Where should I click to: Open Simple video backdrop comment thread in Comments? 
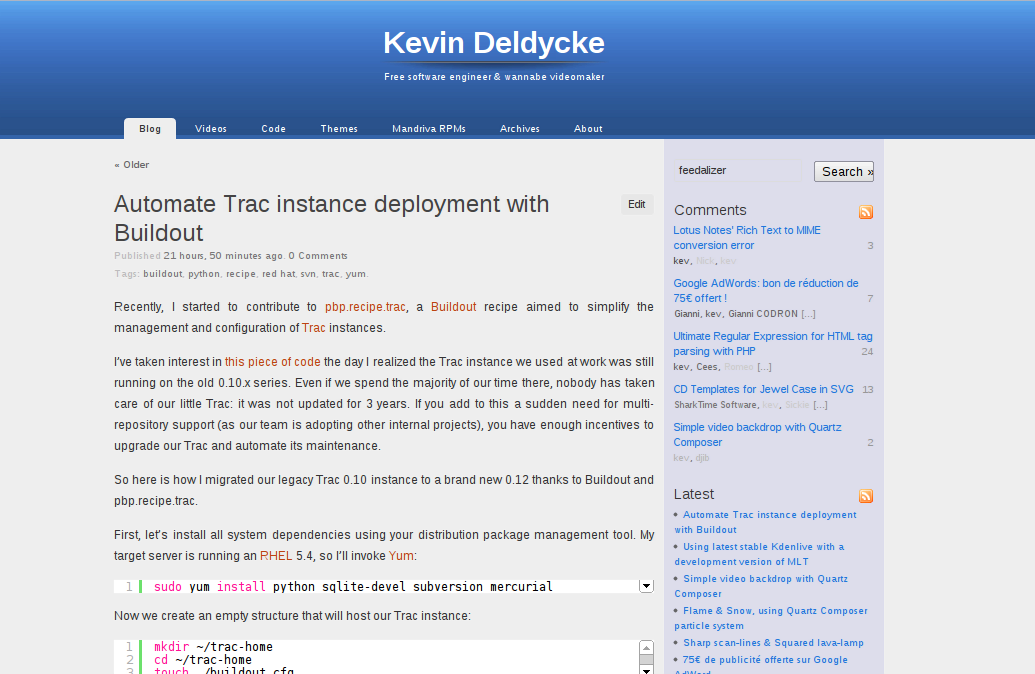coord(757,435)
